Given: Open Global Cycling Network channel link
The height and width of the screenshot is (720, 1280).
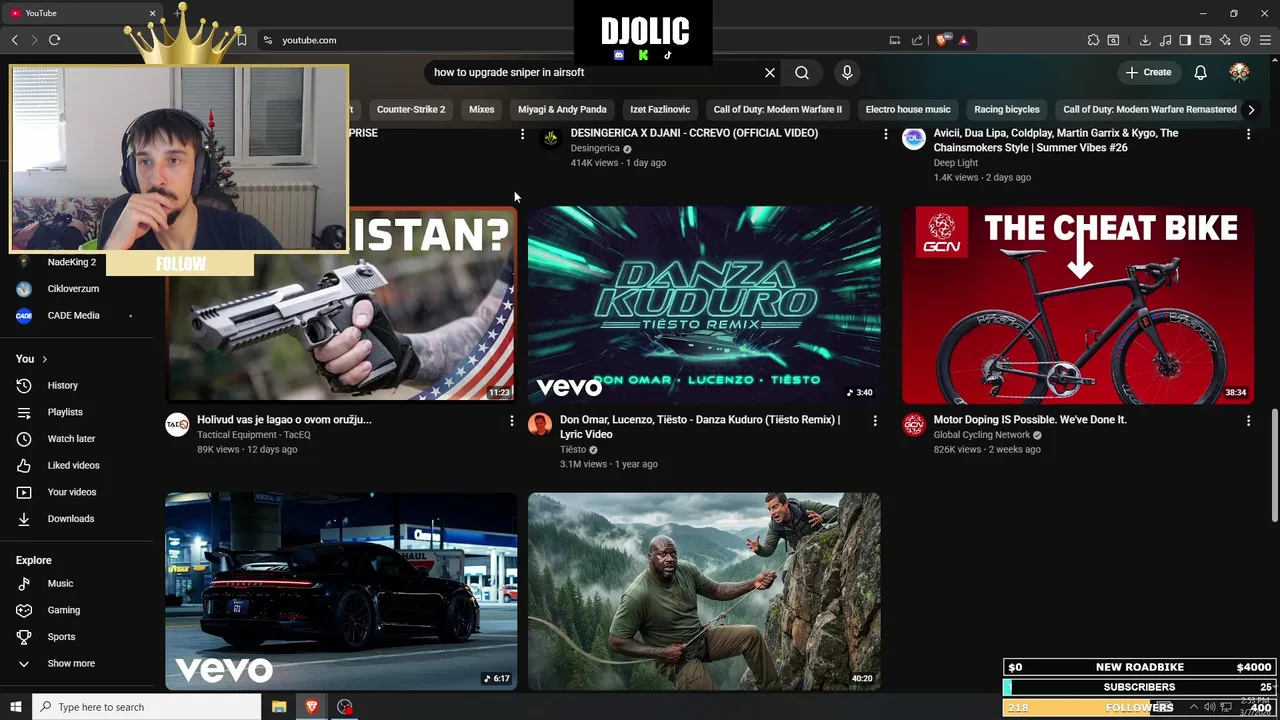Looking at the screenshot, I should tap(981, 435).
